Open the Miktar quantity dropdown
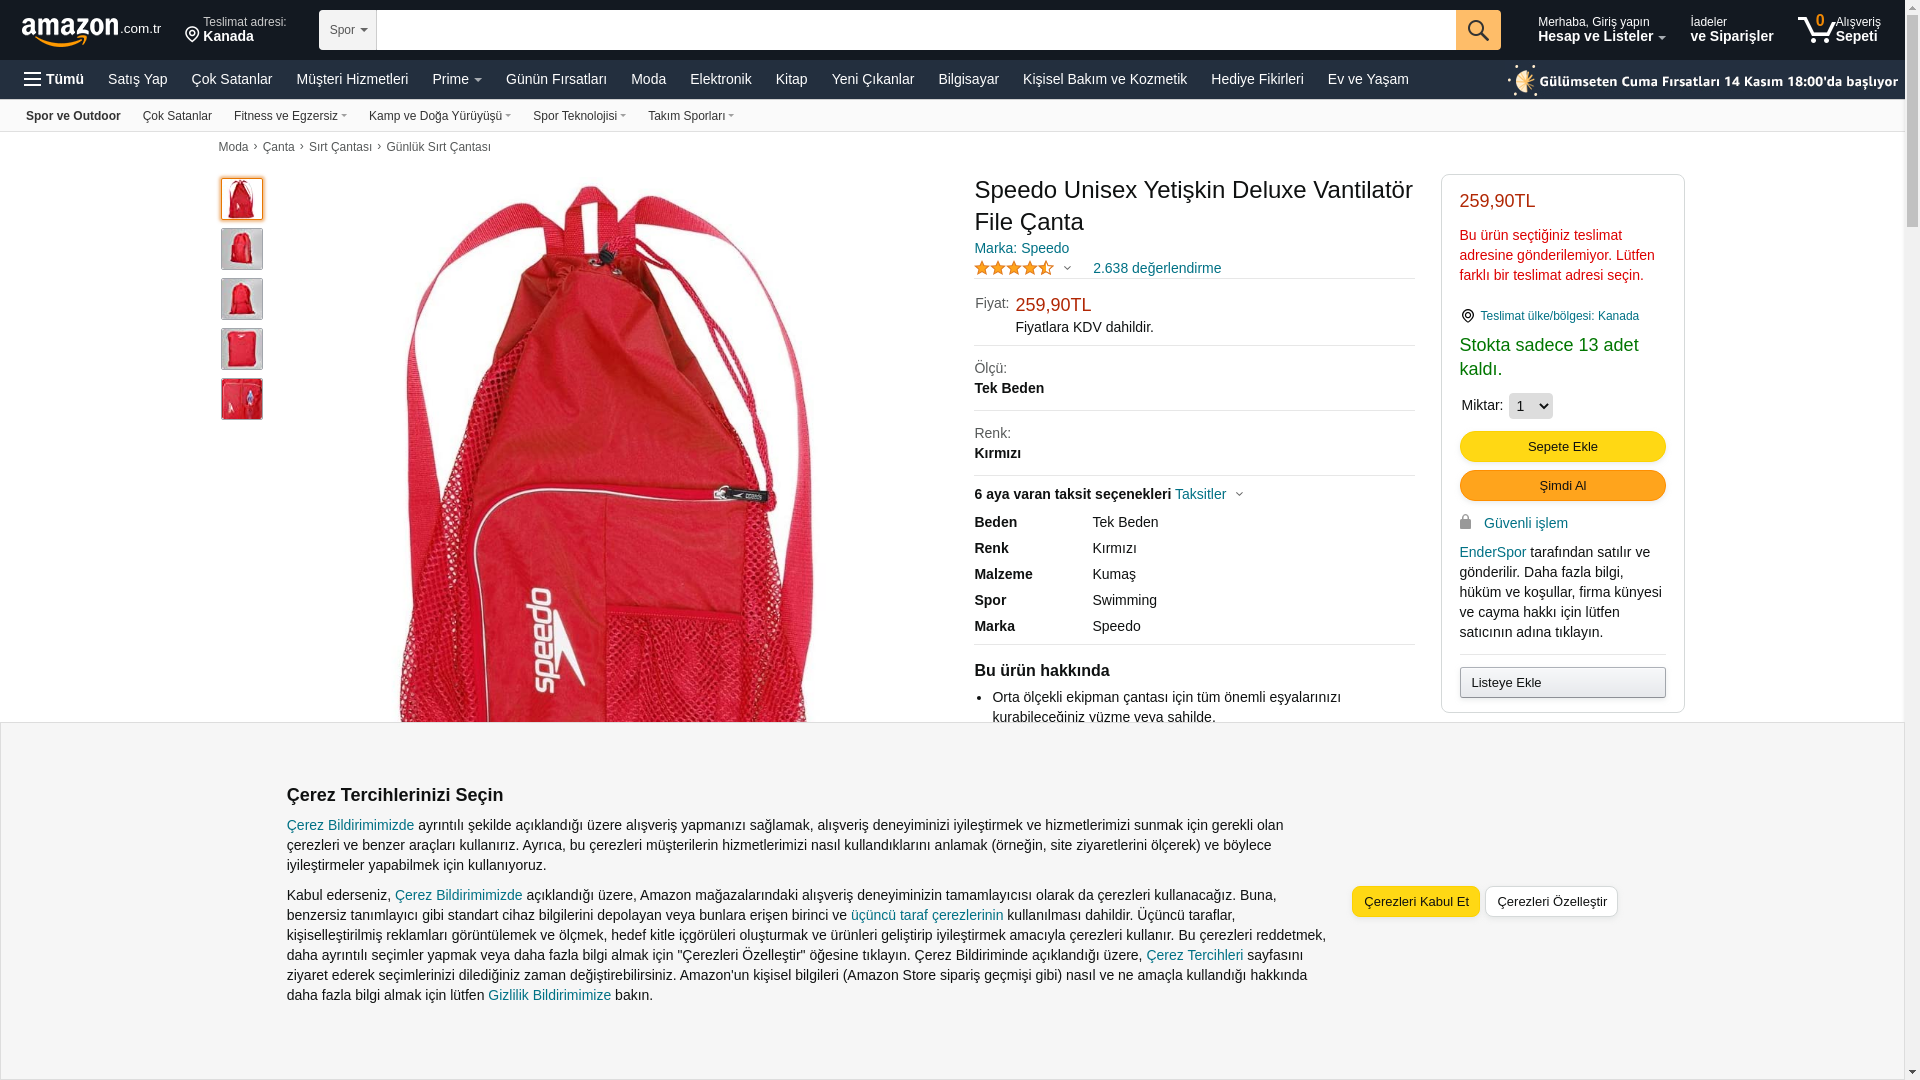Image resolution: width=1920 pixels, height=1080 pixels. 1530,406
